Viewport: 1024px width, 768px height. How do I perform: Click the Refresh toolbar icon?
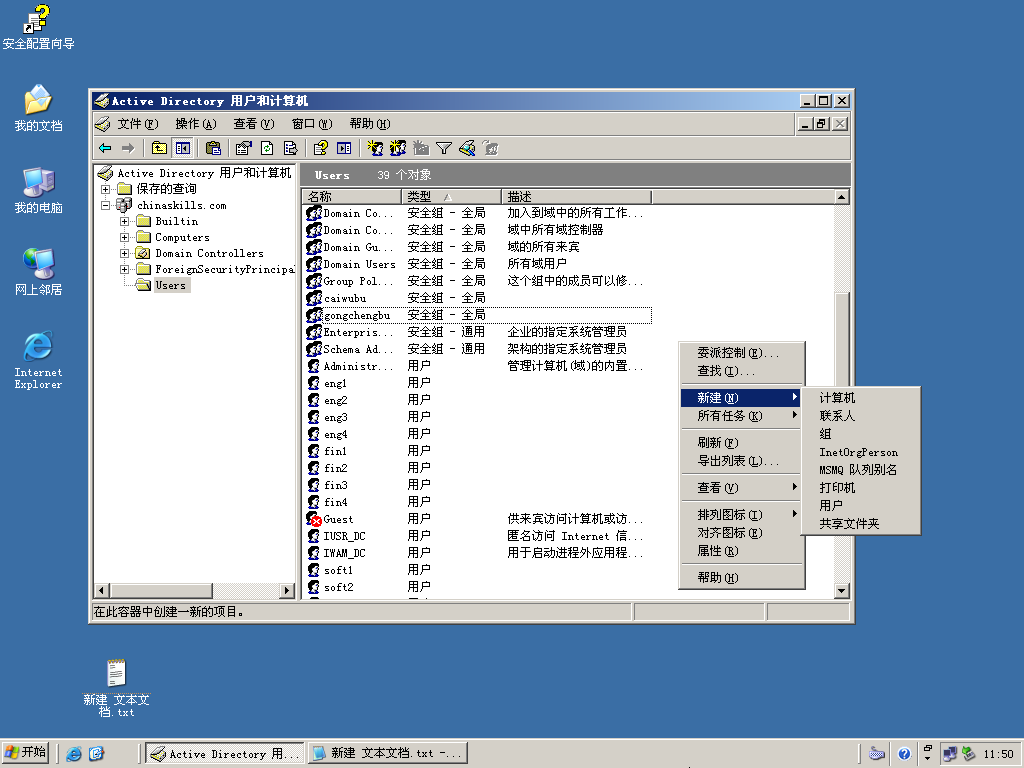point(267,148)
